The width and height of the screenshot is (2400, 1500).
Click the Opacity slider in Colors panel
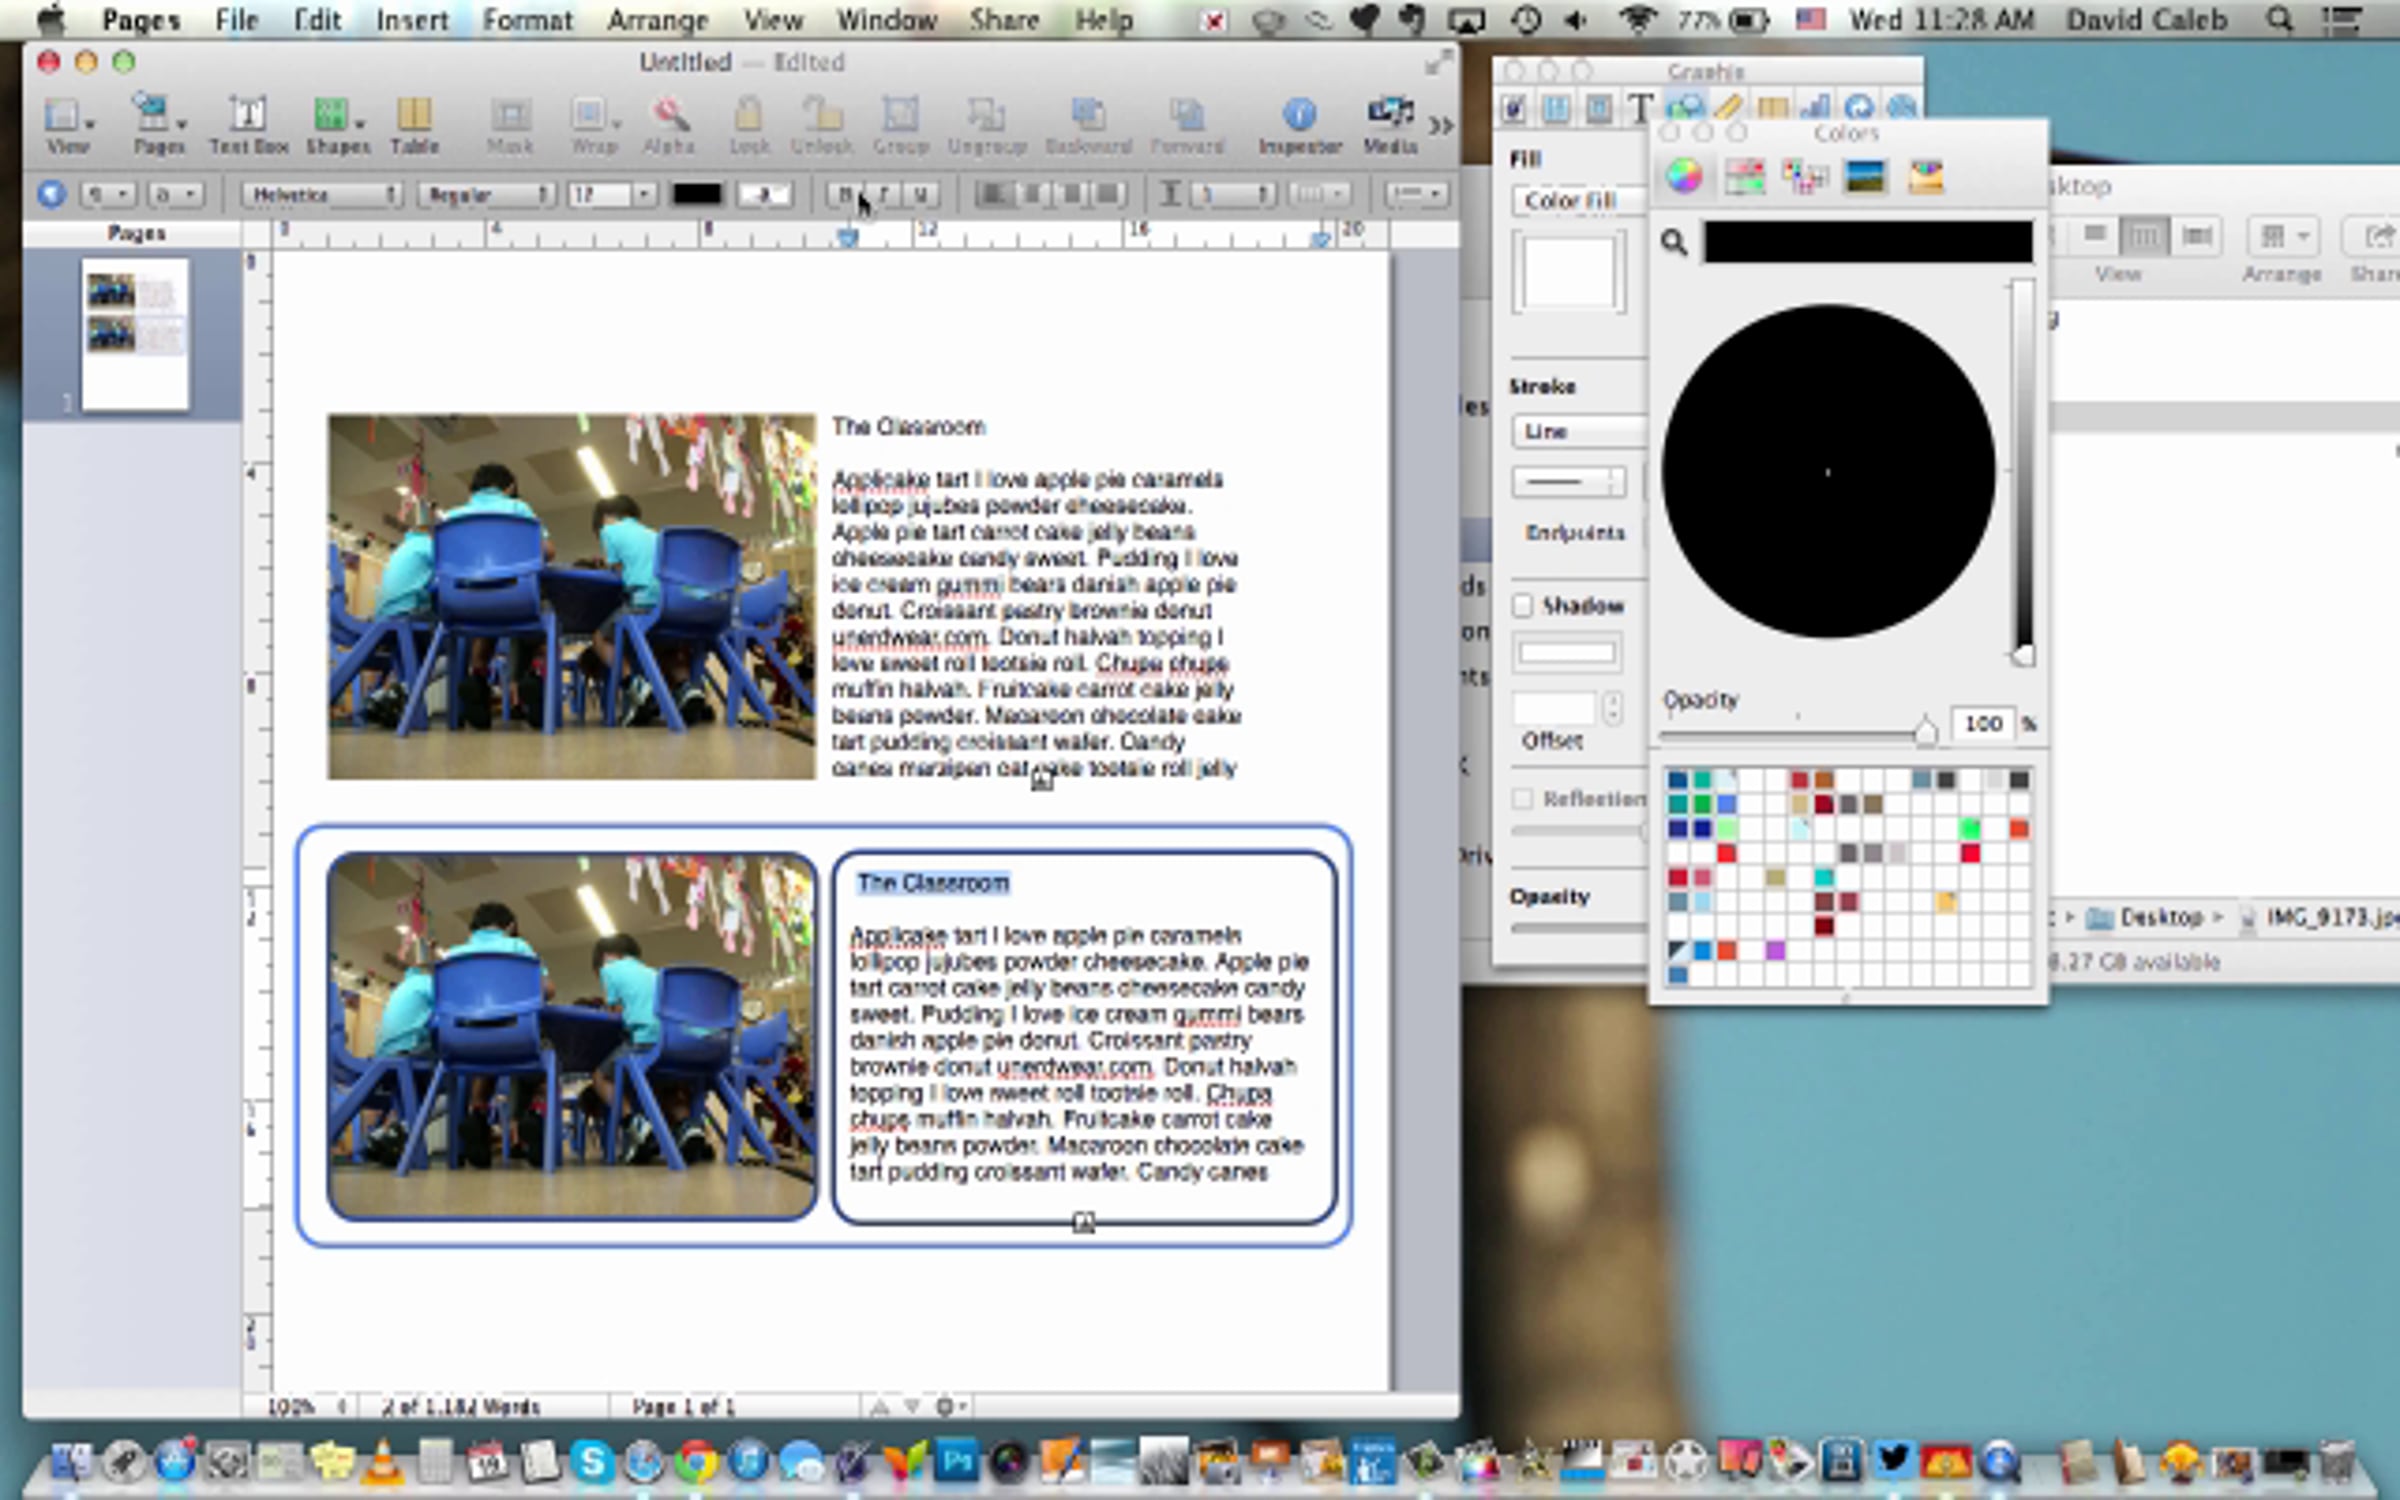pos(1925,733)
